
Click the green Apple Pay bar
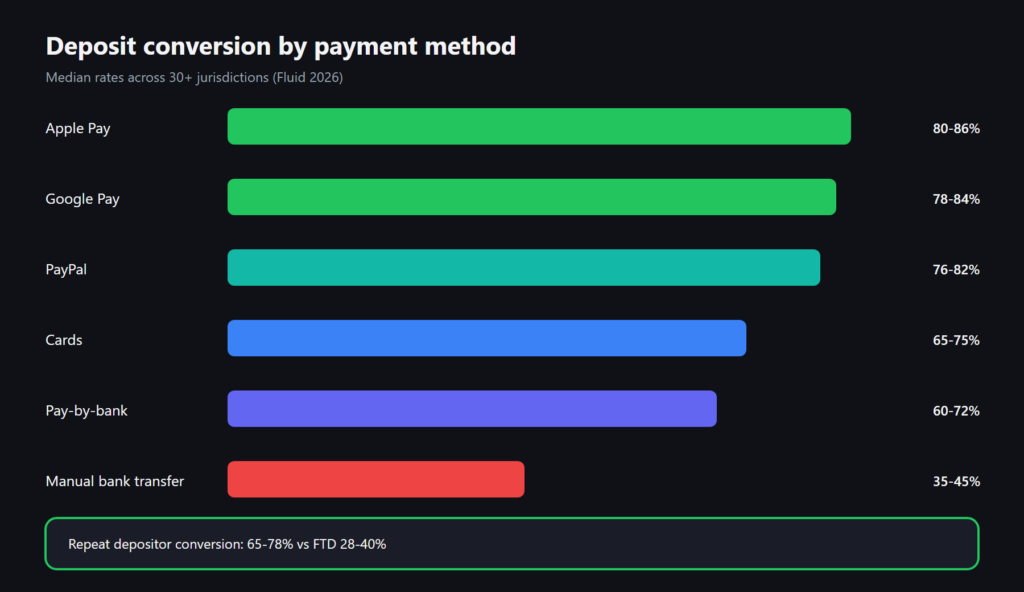(x=539, y=127)
